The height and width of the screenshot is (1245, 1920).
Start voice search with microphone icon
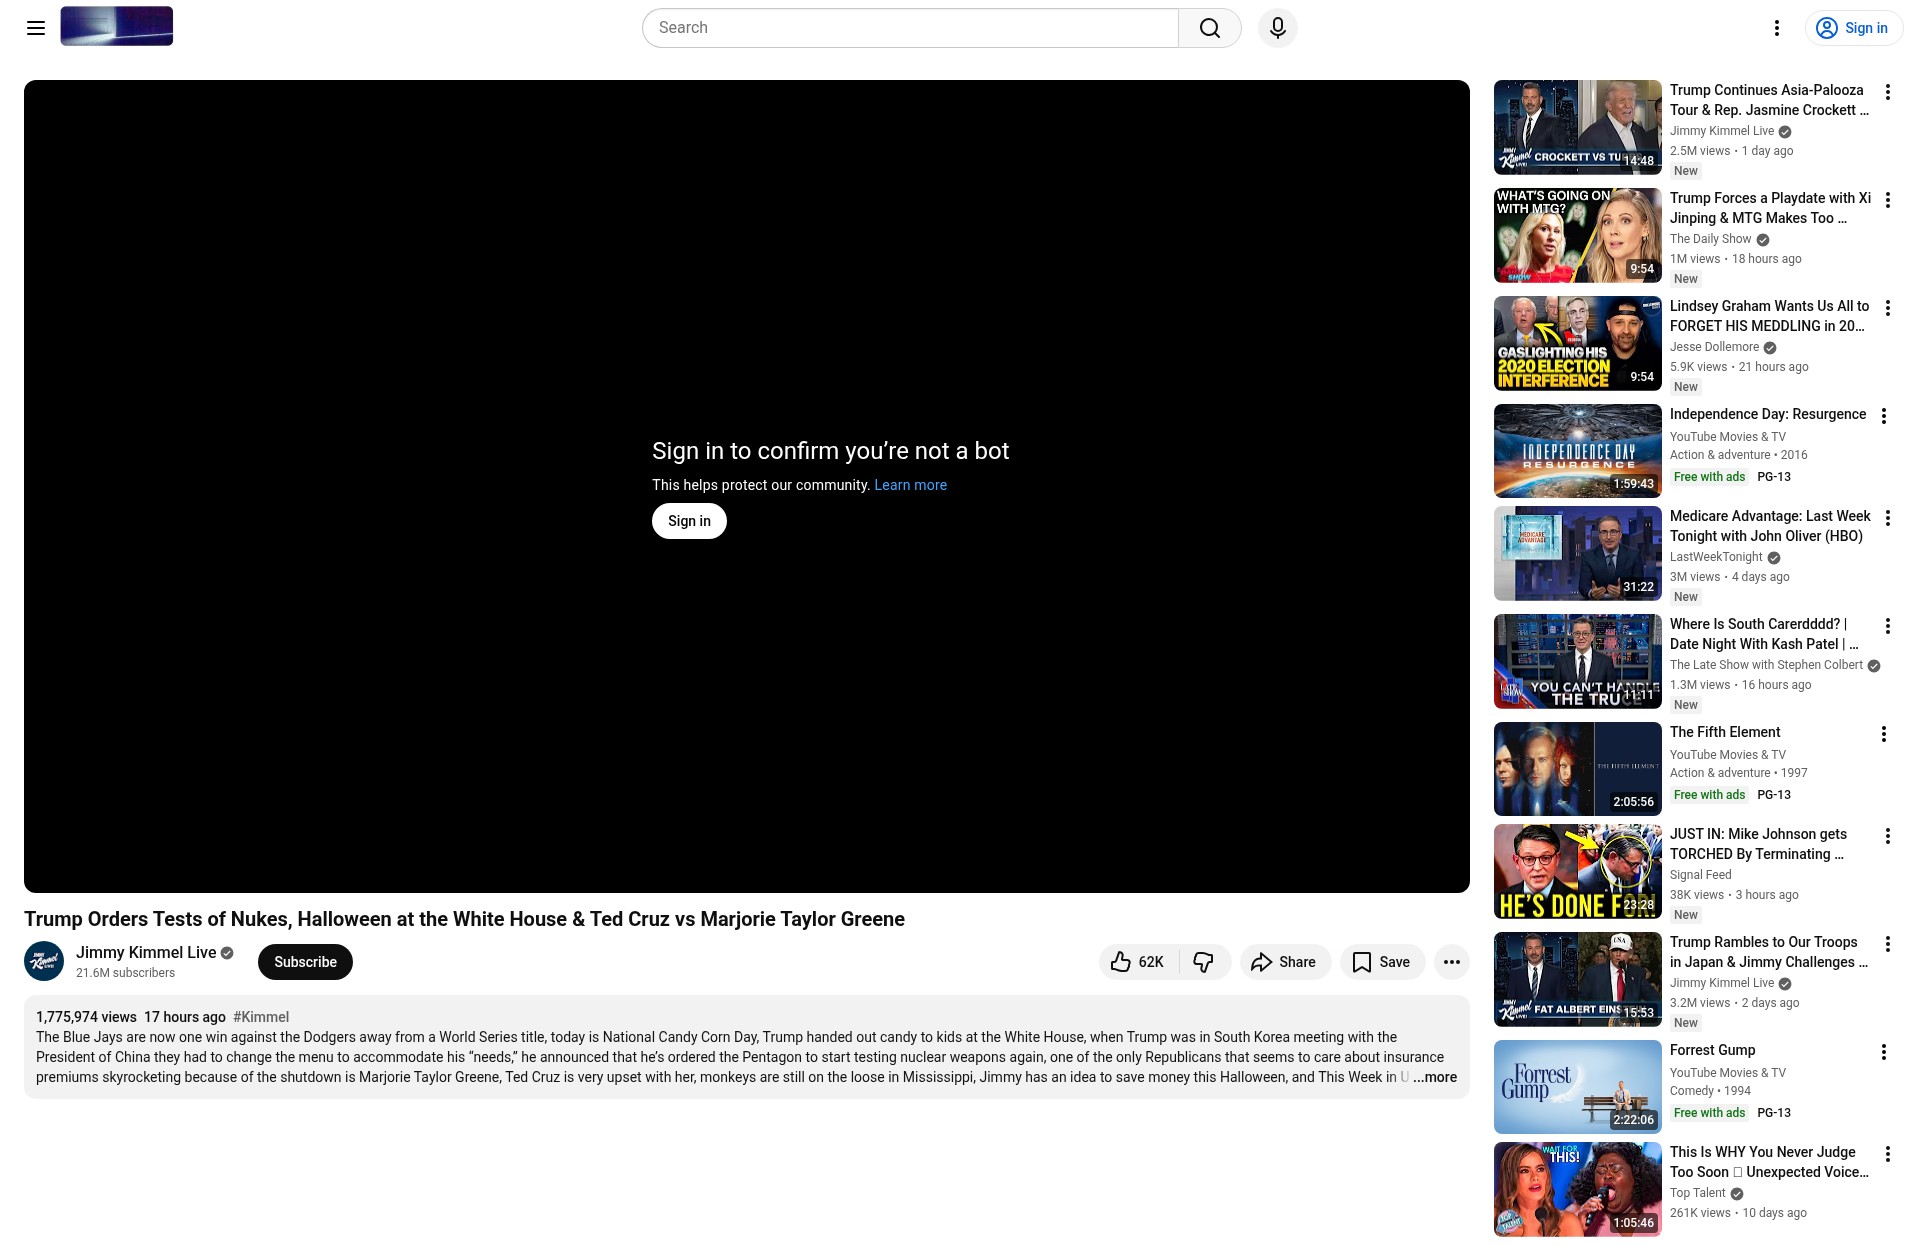[x=1278, y=28]
